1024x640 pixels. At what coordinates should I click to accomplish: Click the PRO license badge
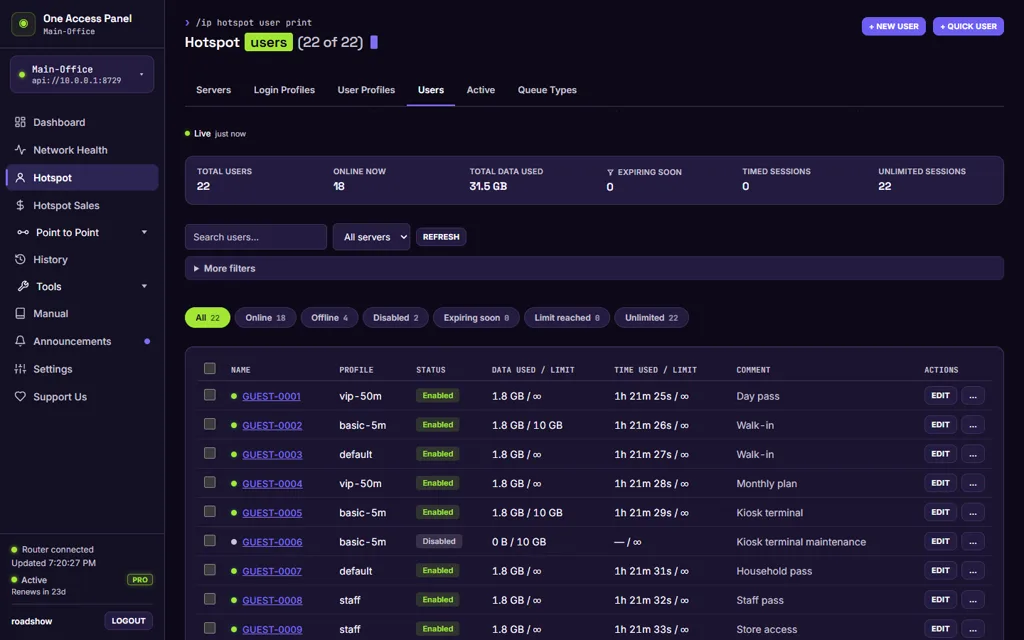[x=140, y=579]
